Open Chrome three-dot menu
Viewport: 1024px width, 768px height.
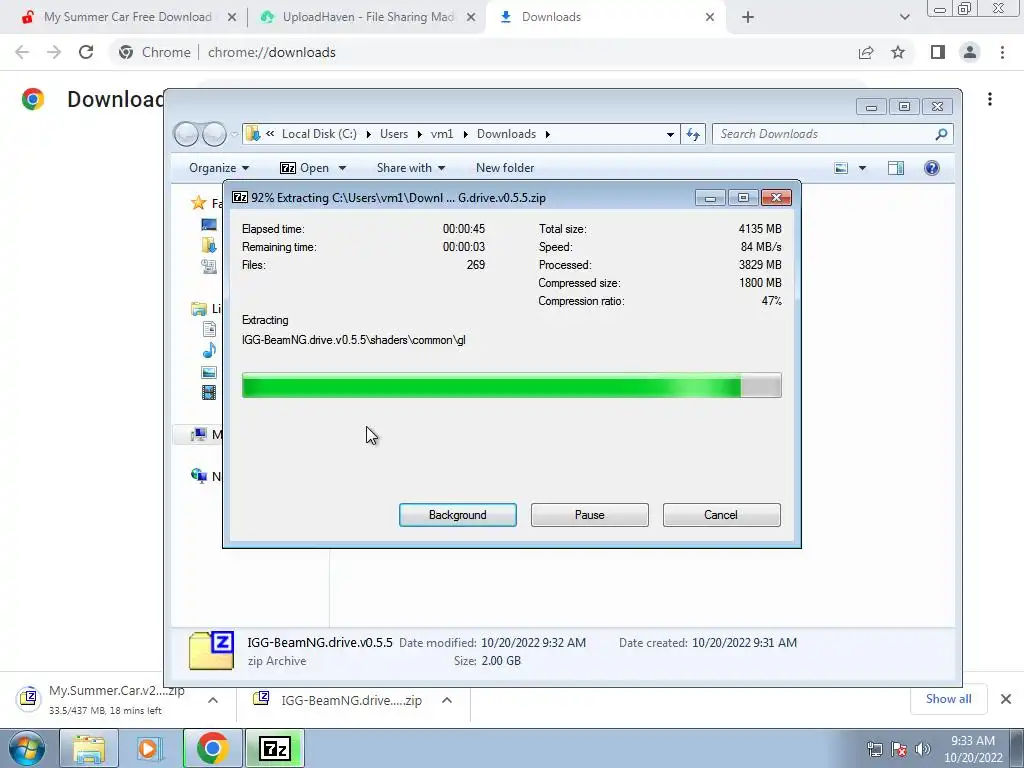(x=1002, y=52)
